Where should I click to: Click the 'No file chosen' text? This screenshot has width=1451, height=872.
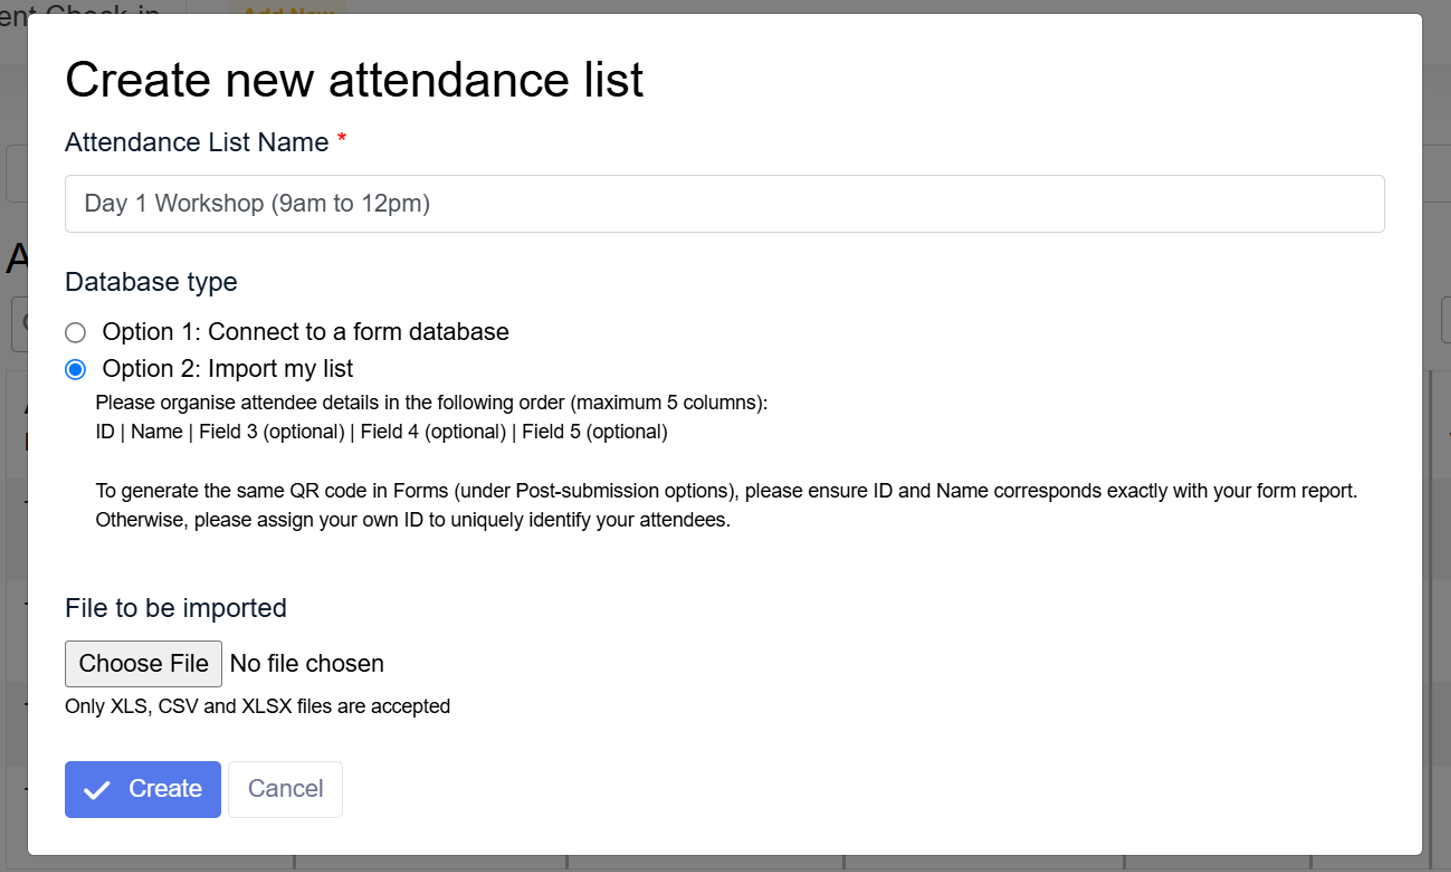[x=307, y=664]
